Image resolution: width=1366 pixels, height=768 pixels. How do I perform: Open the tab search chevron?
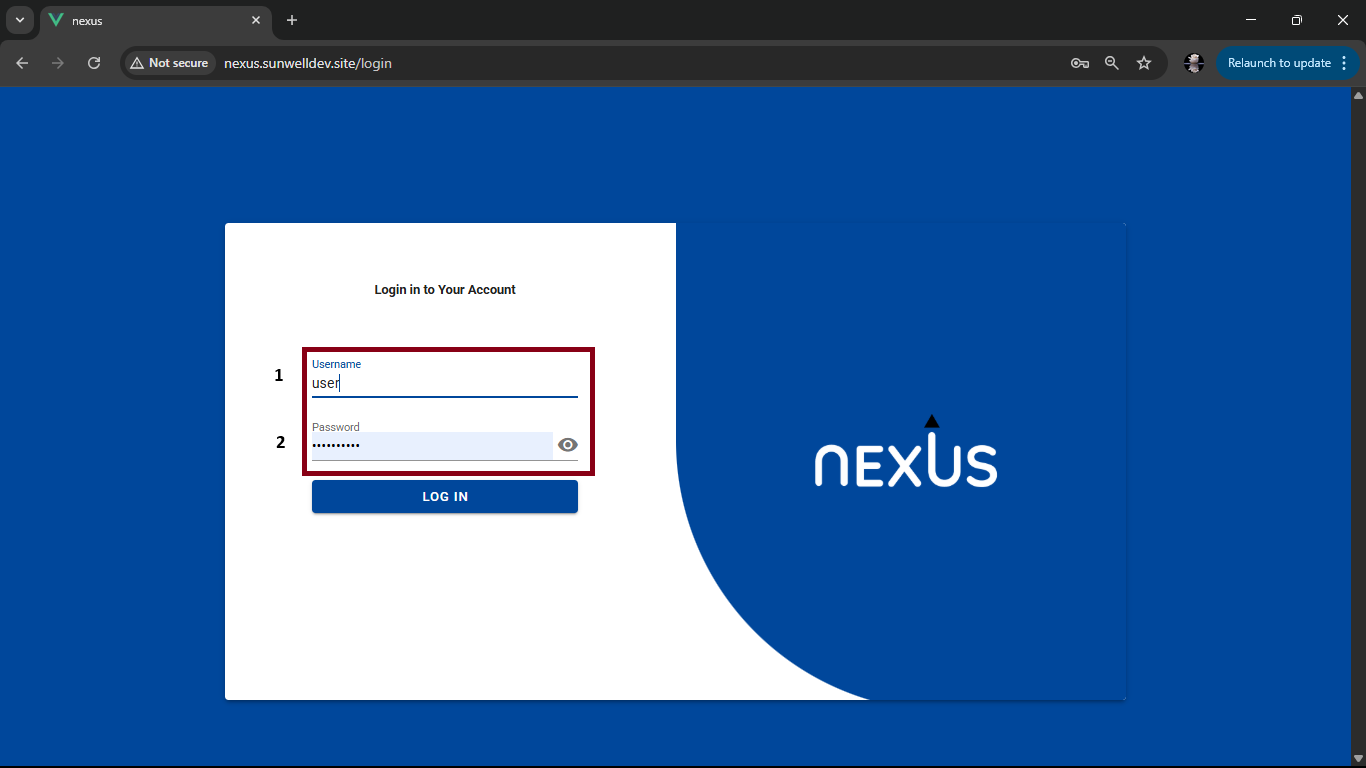pyautogui.click(x=20, y=20)
